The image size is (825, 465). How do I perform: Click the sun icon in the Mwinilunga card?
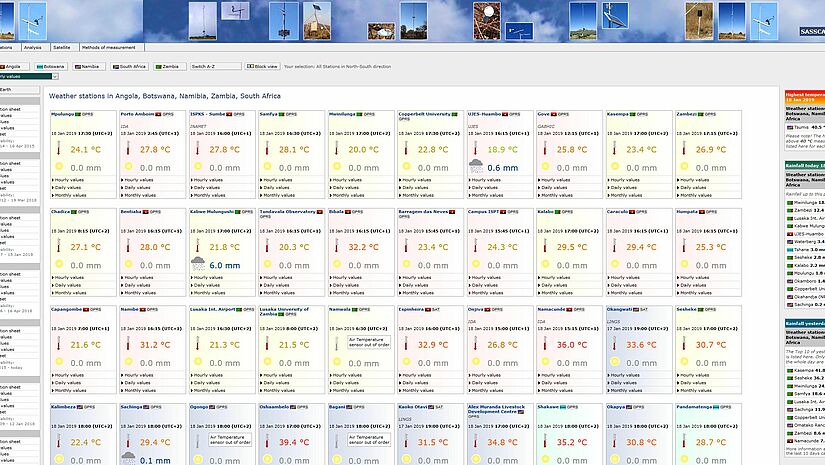[337, 166]
